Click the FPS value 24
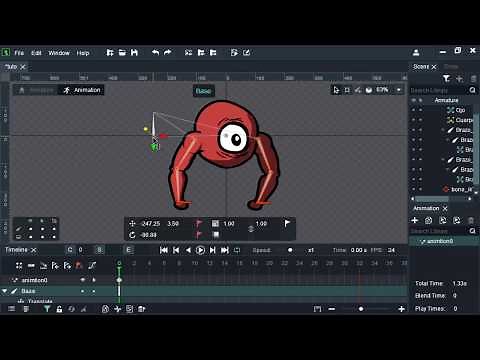Viewport: 480px width, 360px height. coord(391,250)
